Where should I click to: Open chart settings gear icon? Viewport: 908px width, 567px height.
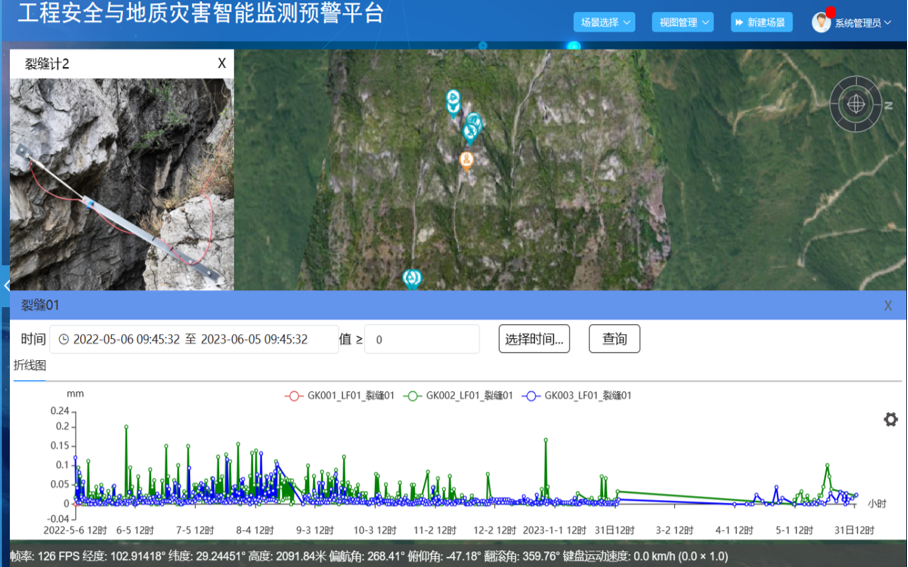(890, 420)
